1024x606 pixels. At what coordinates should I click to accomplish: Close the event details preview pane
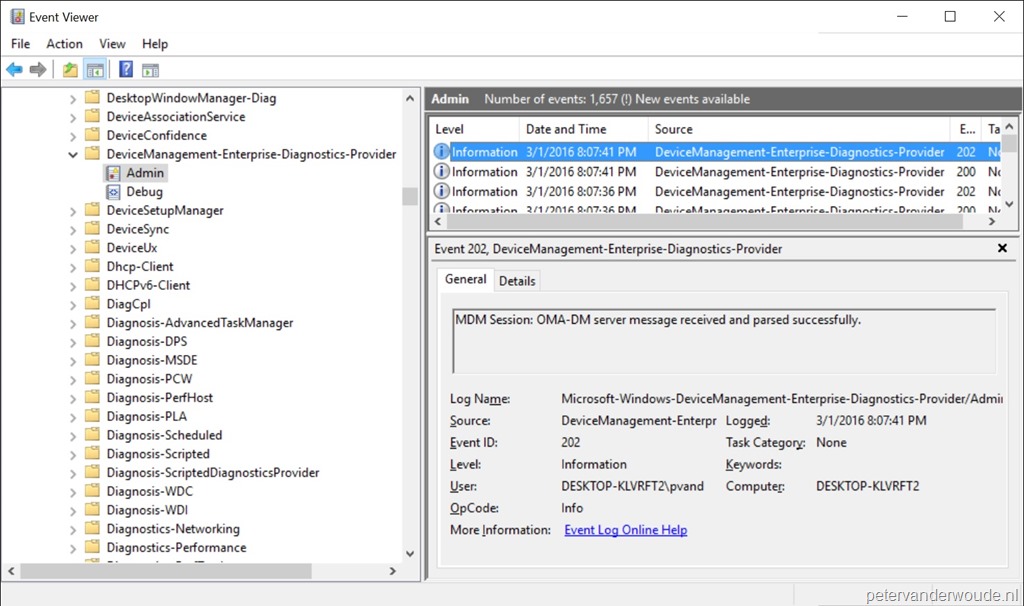click(1002, 247)
